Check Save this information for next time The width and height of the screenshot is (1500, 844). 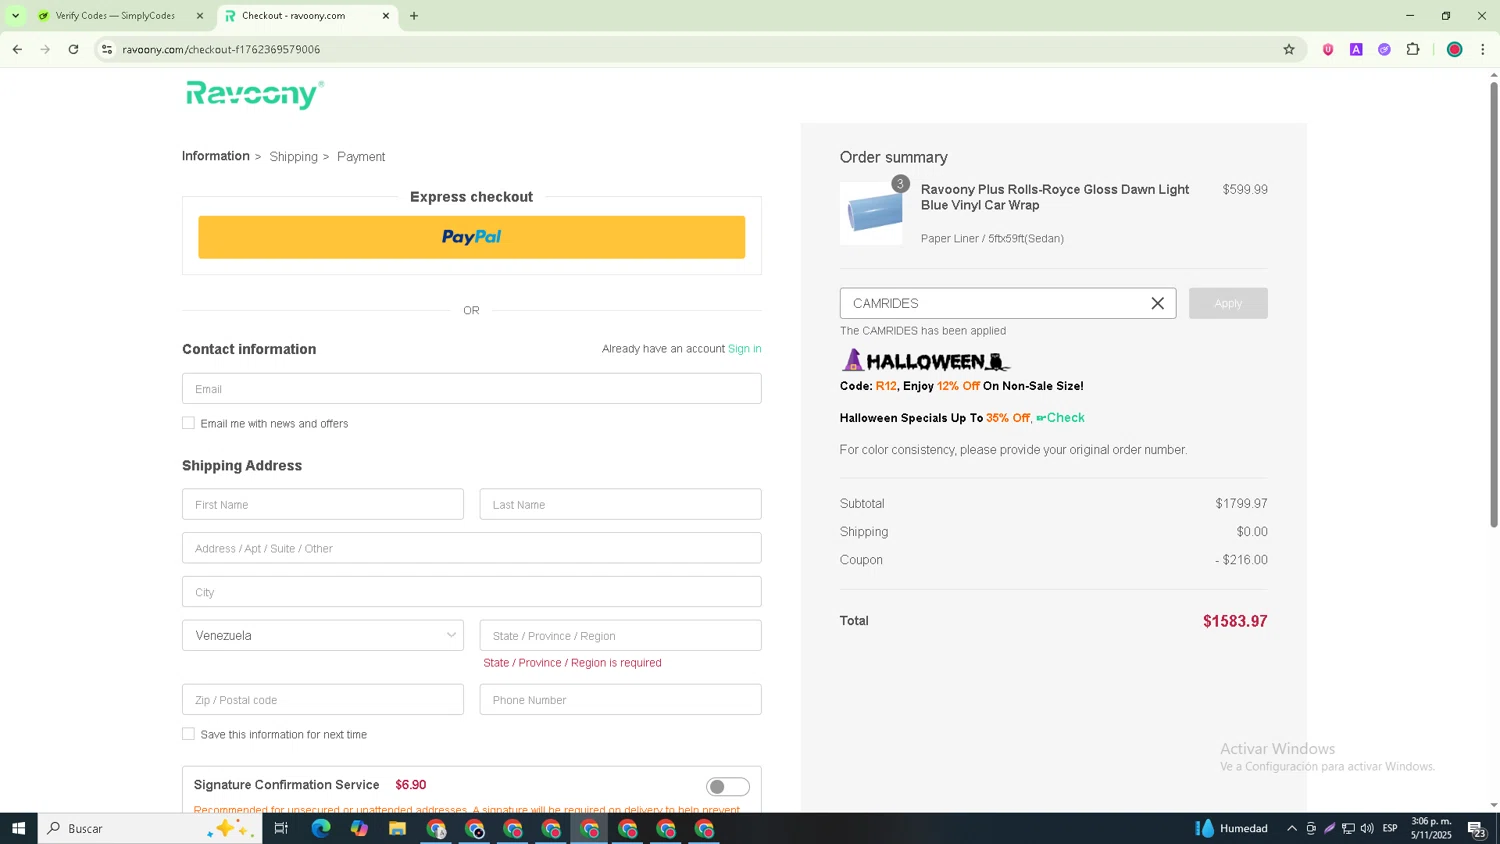click(x=188, y=734)
